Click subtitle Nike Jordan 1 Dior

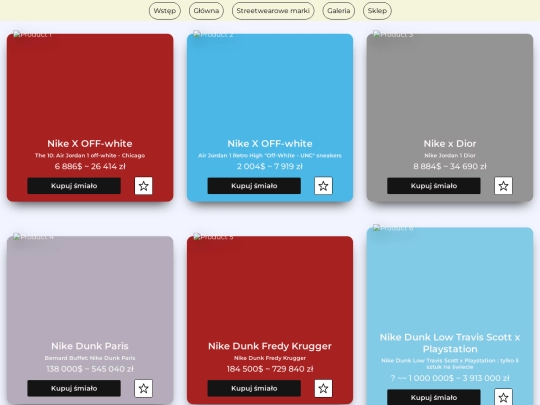[450, 155]
